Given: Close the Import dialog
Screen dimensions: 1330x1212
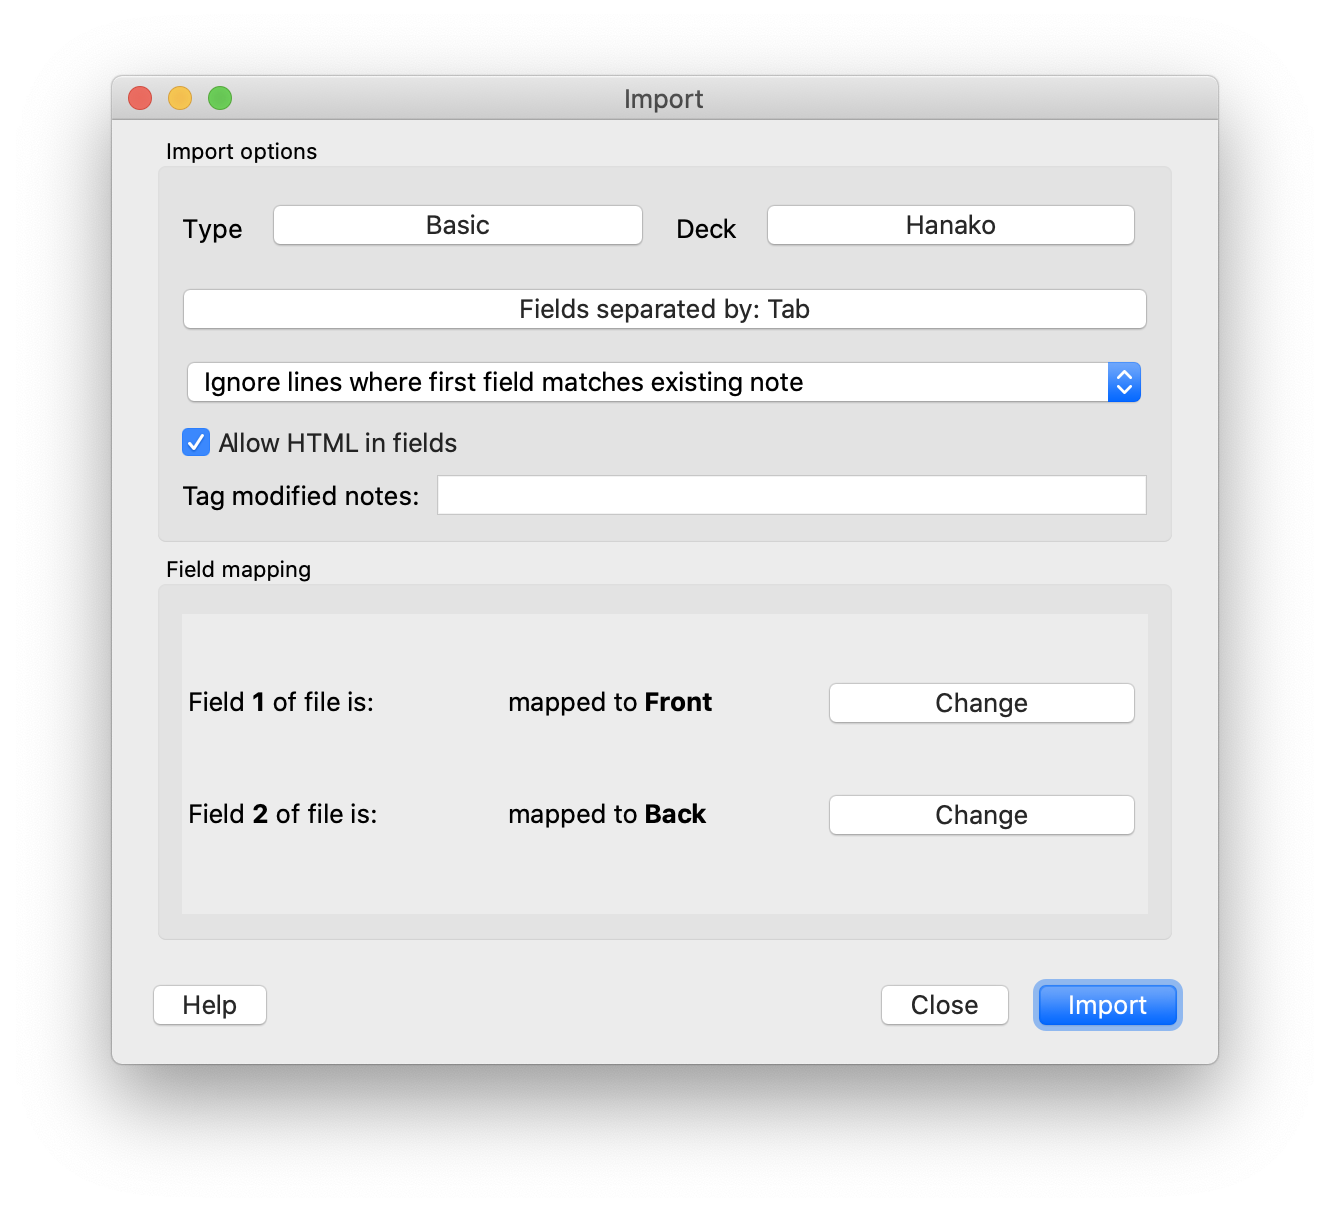Looking at the screenshot, I should [x=945, y=1005].
